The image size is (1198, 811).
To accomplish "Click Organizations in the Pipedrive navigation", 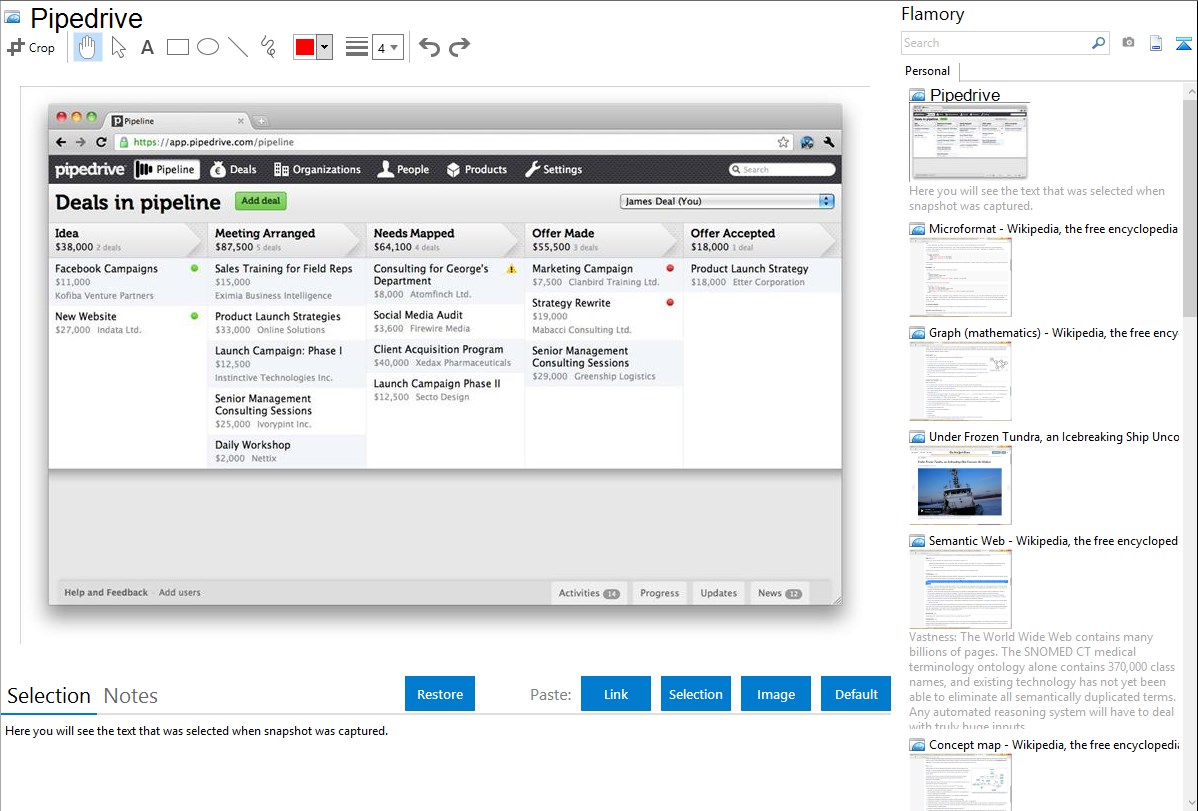I will click(x=317, y=170).
